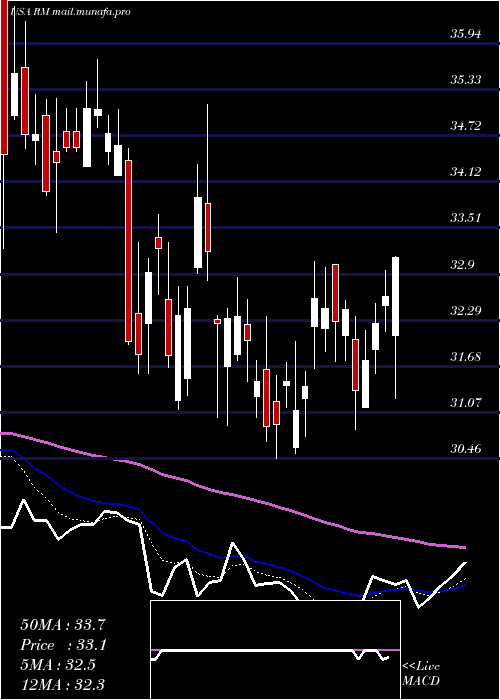This screenshot has height=700, width=500.
Task: Click the 12MA : 32.3 value
Action: (x=62, y=684)
